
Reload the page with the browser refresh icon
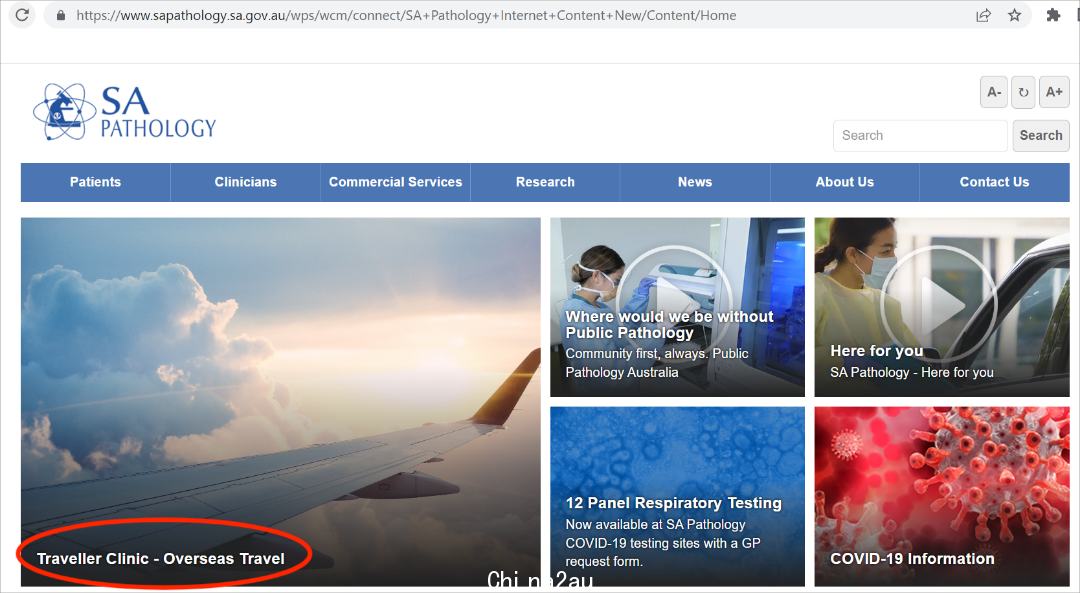click(x=22, y=14)
